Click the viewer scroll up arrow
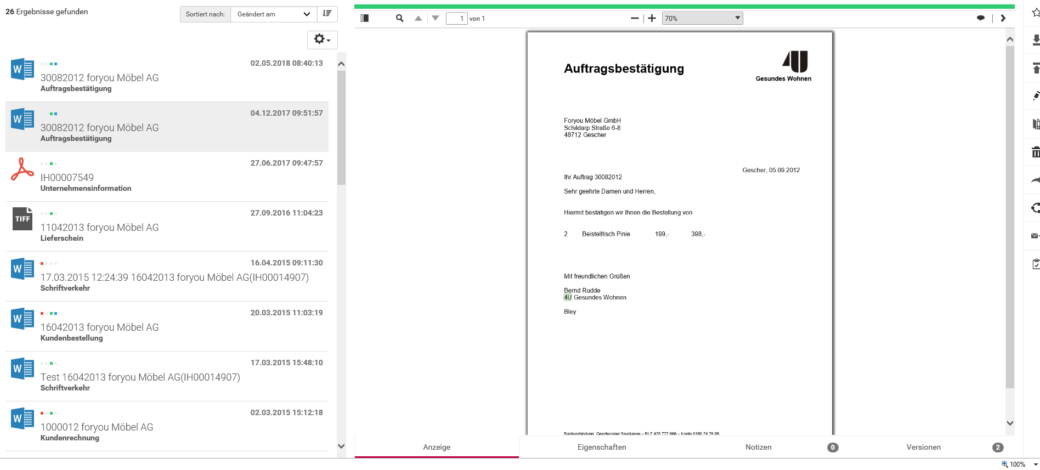1040x470 pixels. coord(1010,40)
